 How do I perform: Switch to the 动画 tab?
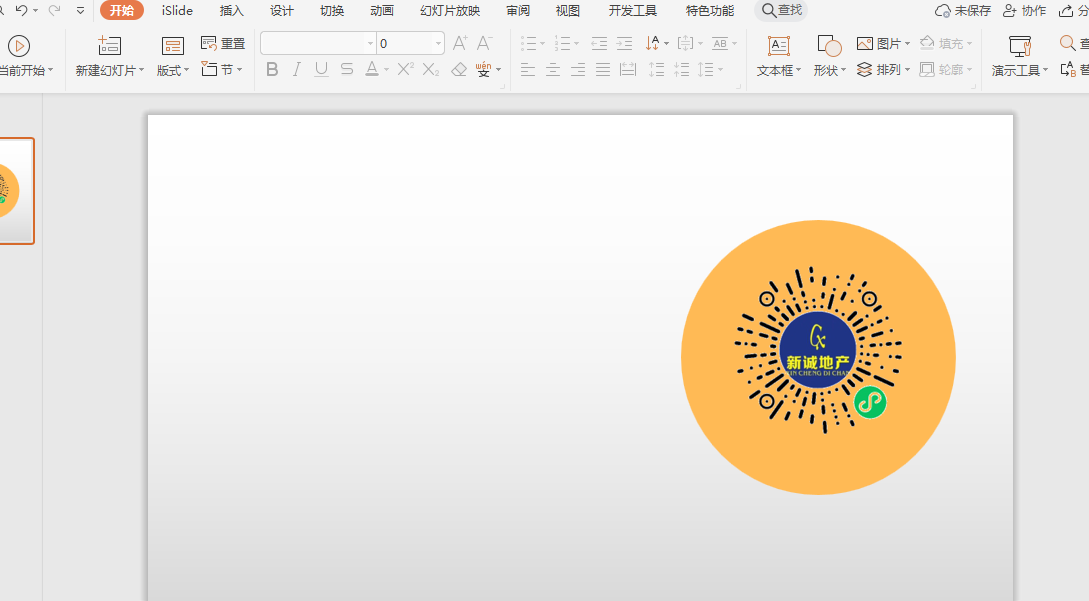point(381,10)
